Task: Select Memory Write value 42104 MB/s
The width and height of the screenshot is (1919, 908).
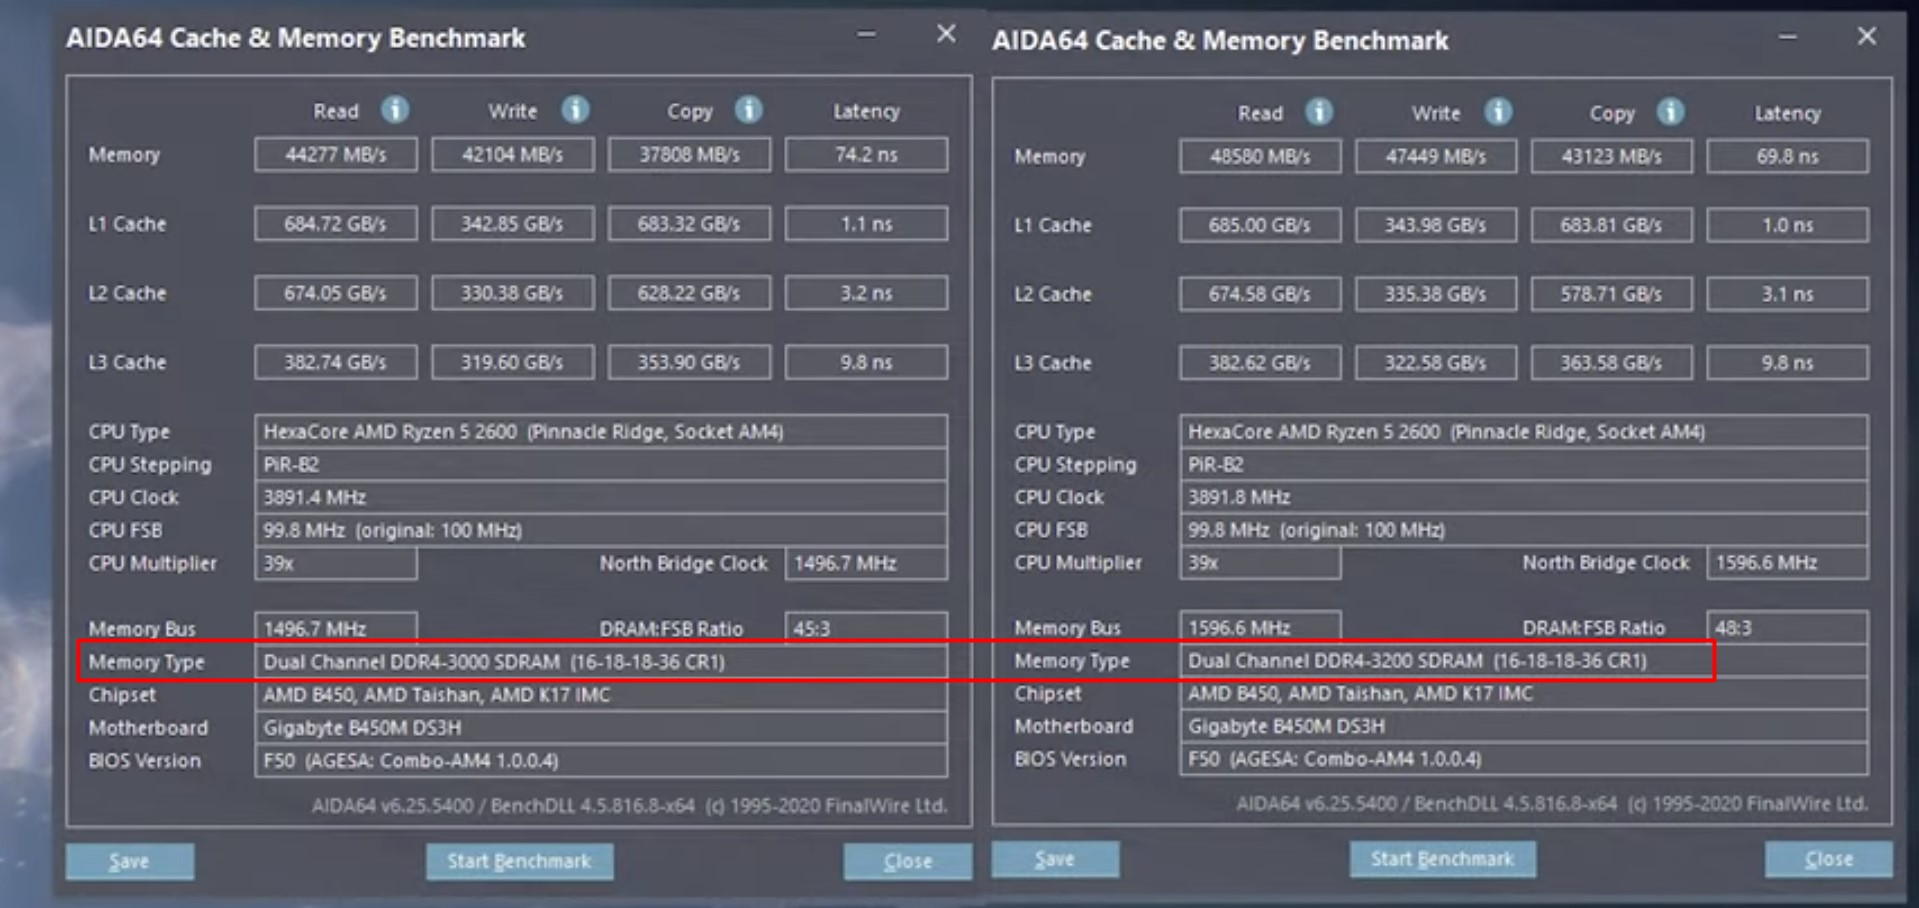Action: (513, 155)
